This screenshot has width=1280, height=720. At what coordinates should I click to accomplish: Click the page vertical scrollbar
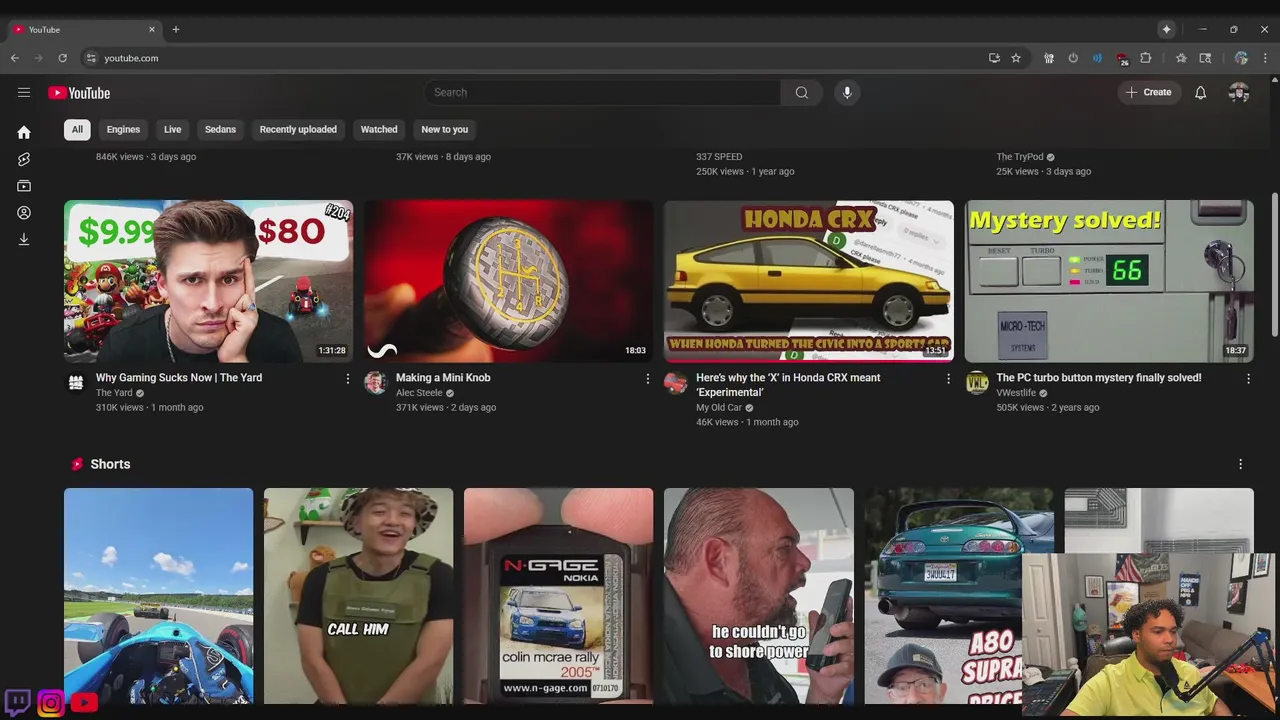tap(1274, 265)
